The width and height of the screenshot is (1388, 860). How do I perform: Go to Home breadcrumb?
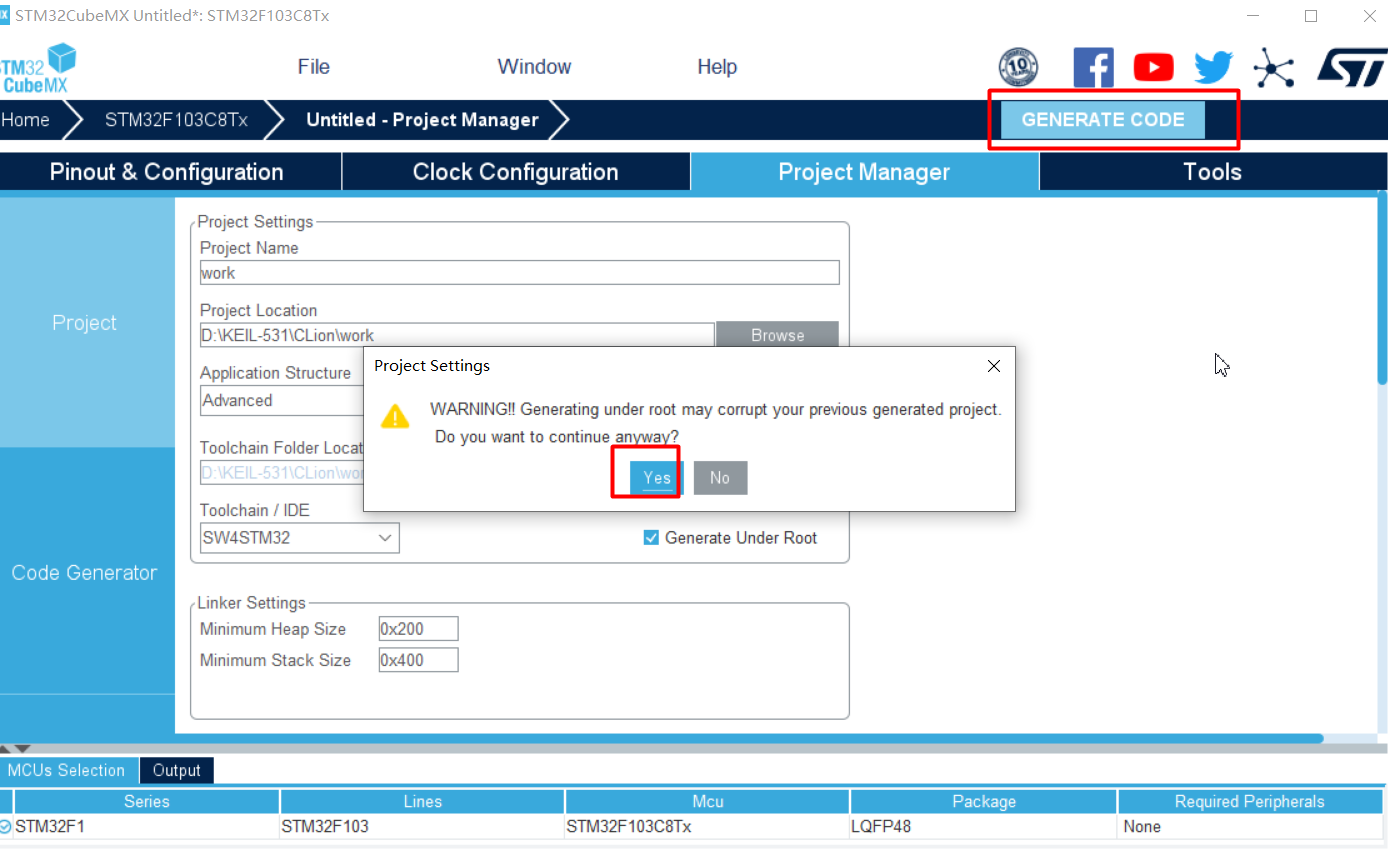coord(26,120)
